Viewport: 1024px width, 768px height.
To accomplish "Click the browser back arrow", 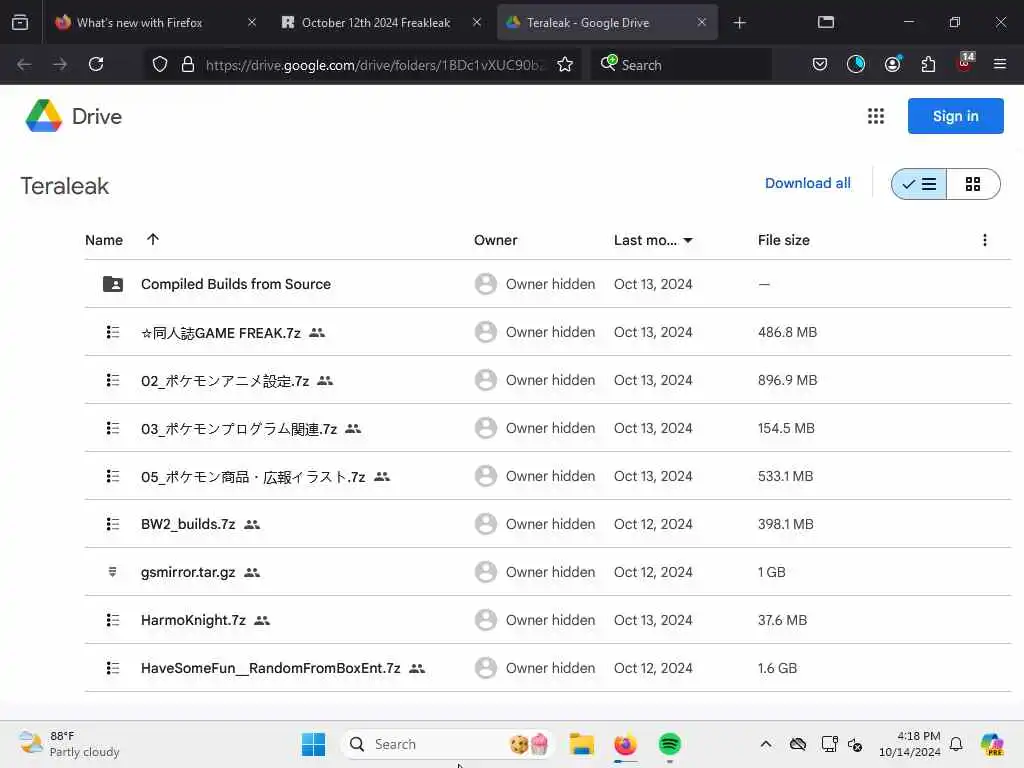I will tap(24, 64).
